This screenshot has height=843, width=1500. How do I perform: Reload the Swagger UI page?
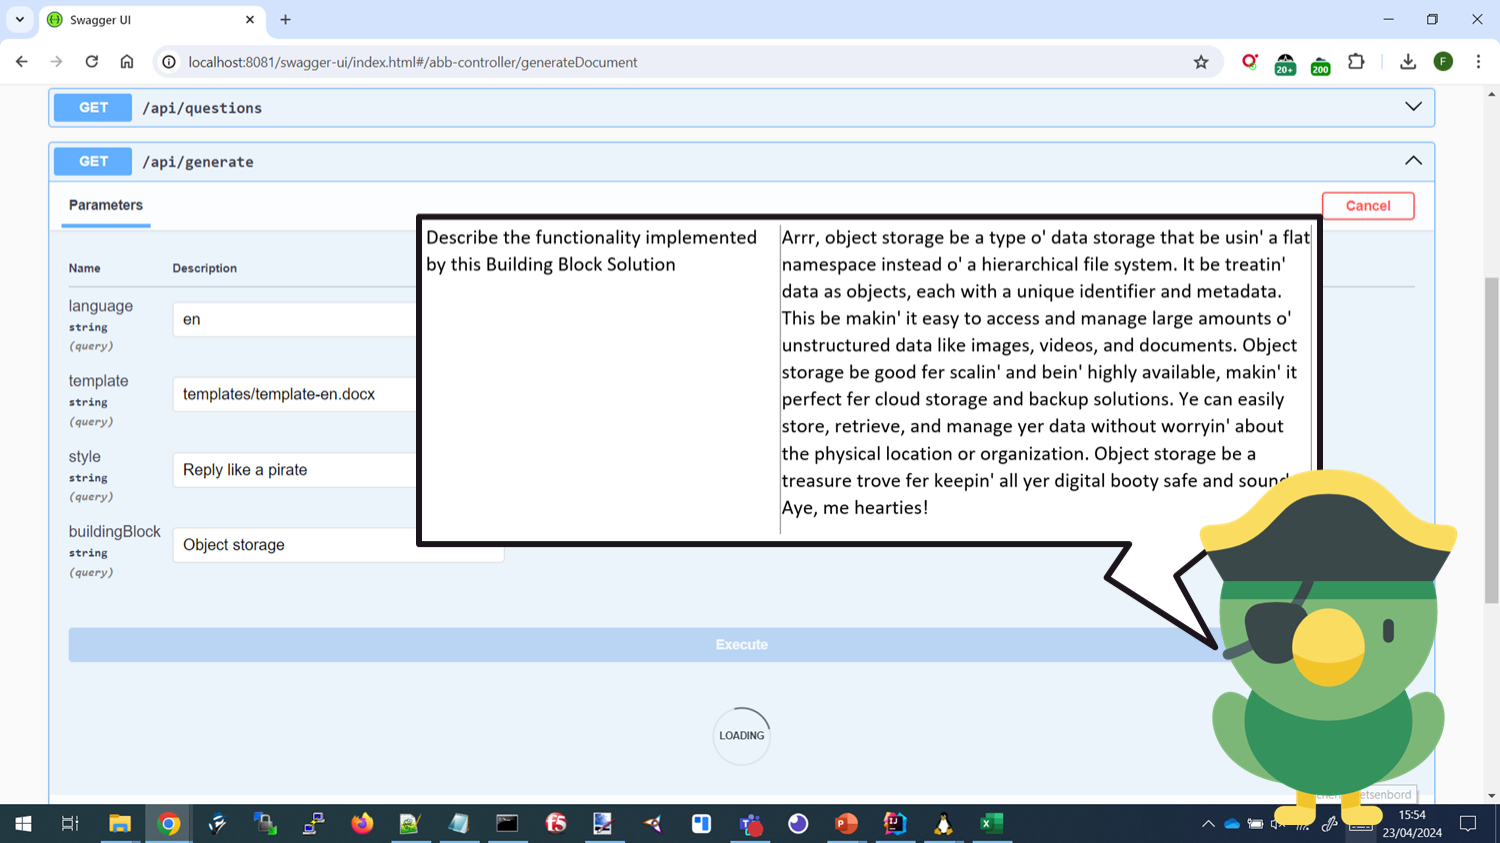point(91,62)
